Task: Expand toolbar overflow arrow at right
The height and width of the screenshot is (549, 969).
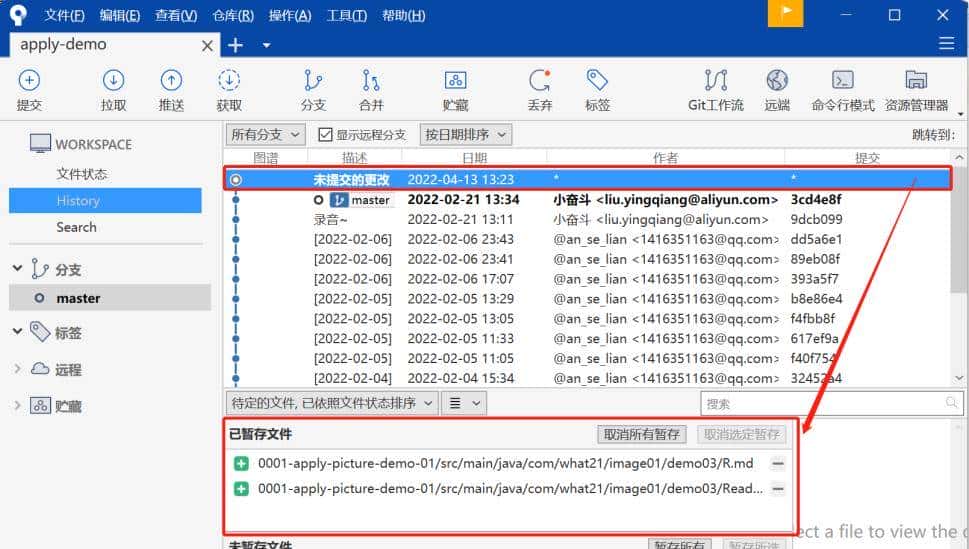Action: (x=960, y=114)
